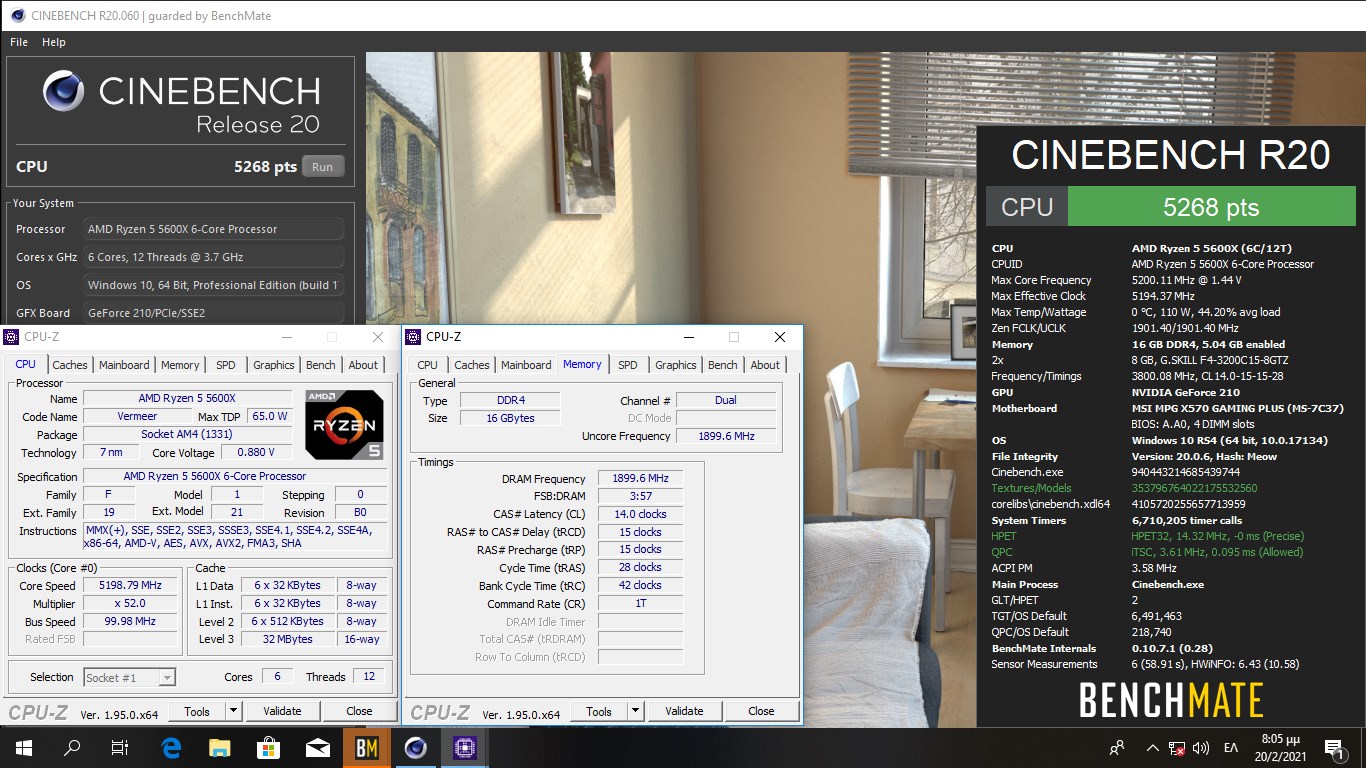
Task: Click the CPU-Z icon in Memory window title
Action: point(414,337)
